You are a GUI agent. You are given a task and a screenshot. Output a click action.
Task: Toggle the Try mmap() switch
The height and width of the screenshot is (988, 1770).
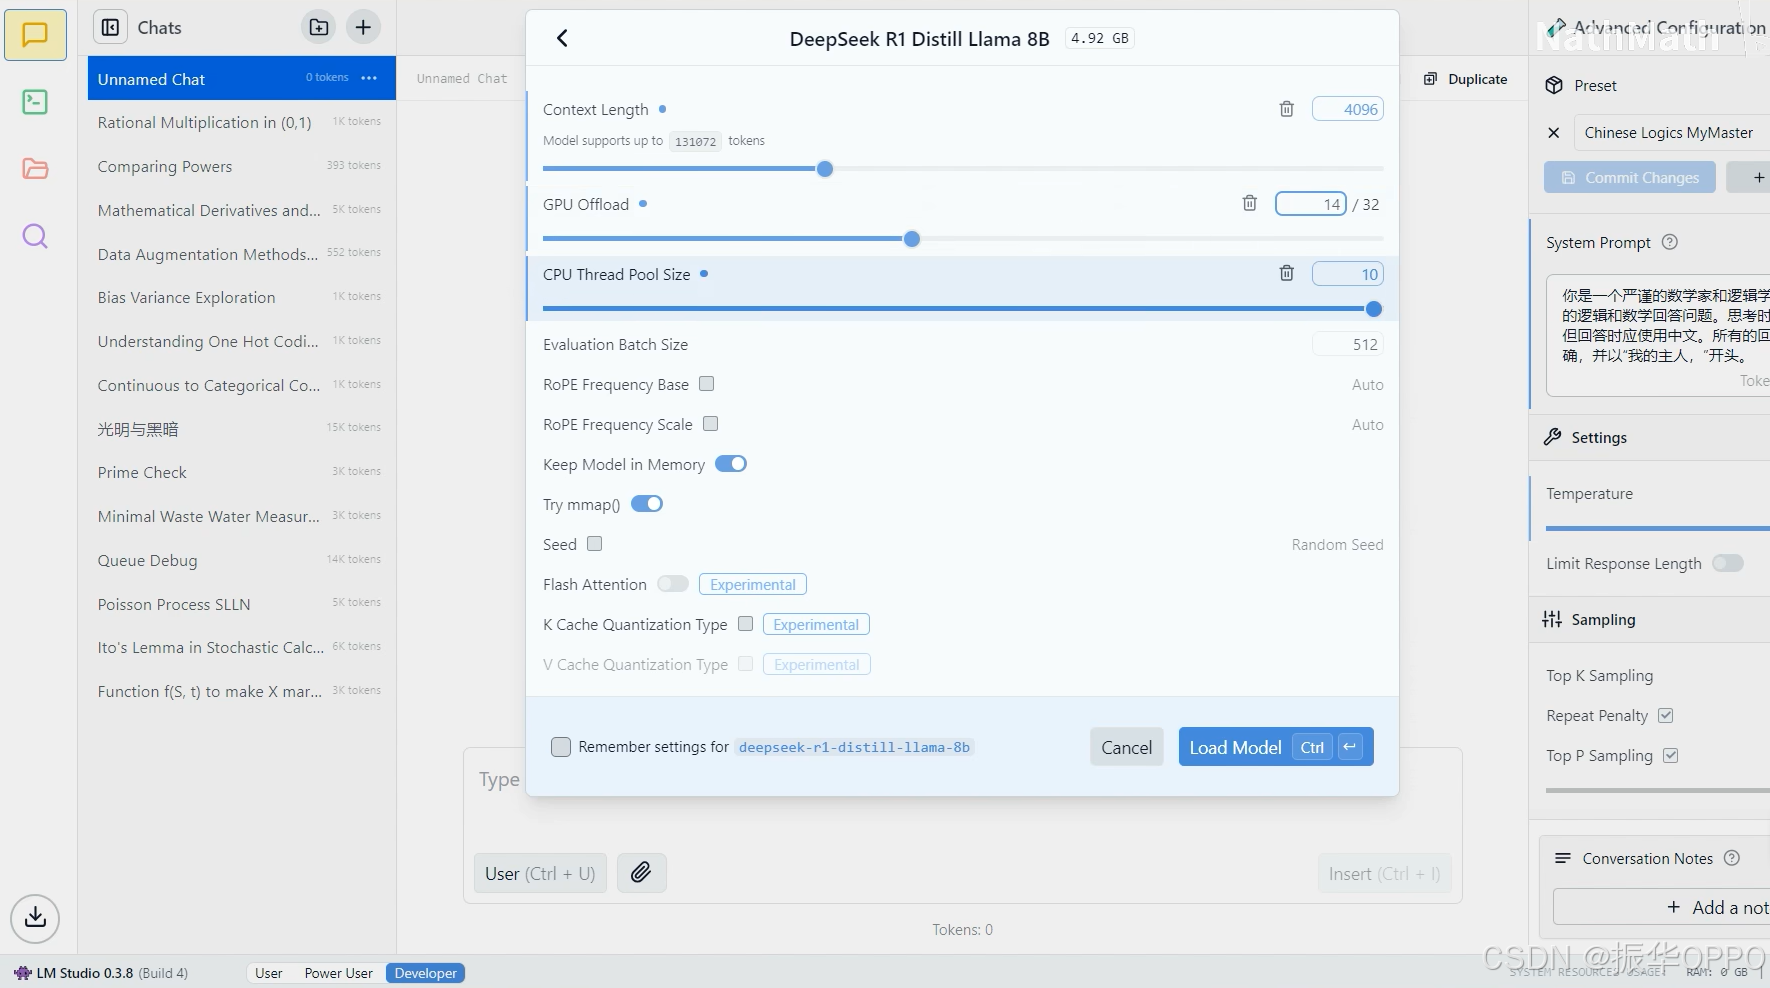coord(647,504)
